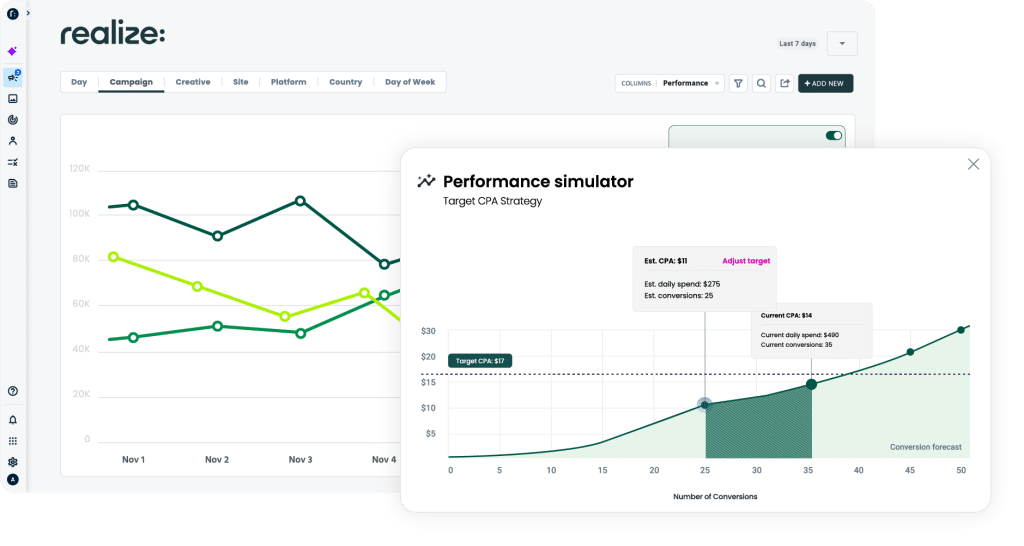Screen dimensions: 1024x546
Task: Click the audience person icon in sidebar
Action: pyautogui.click(x=13, y=141)
